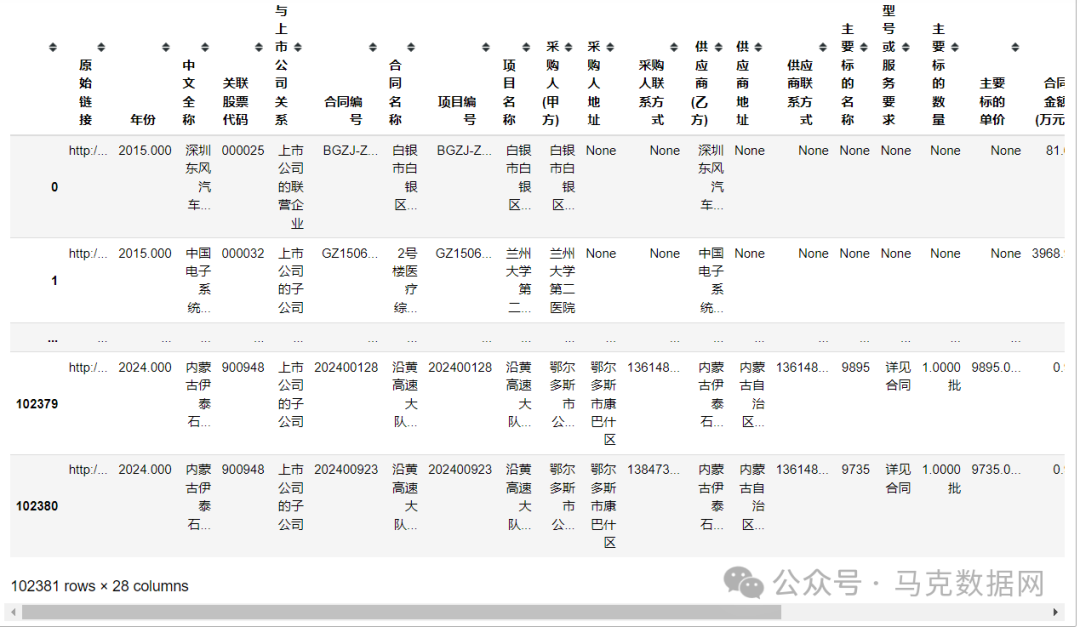Sort the table by index column arrows
1080x627 pixels.
pyautogui.click(x=53, y=48)
